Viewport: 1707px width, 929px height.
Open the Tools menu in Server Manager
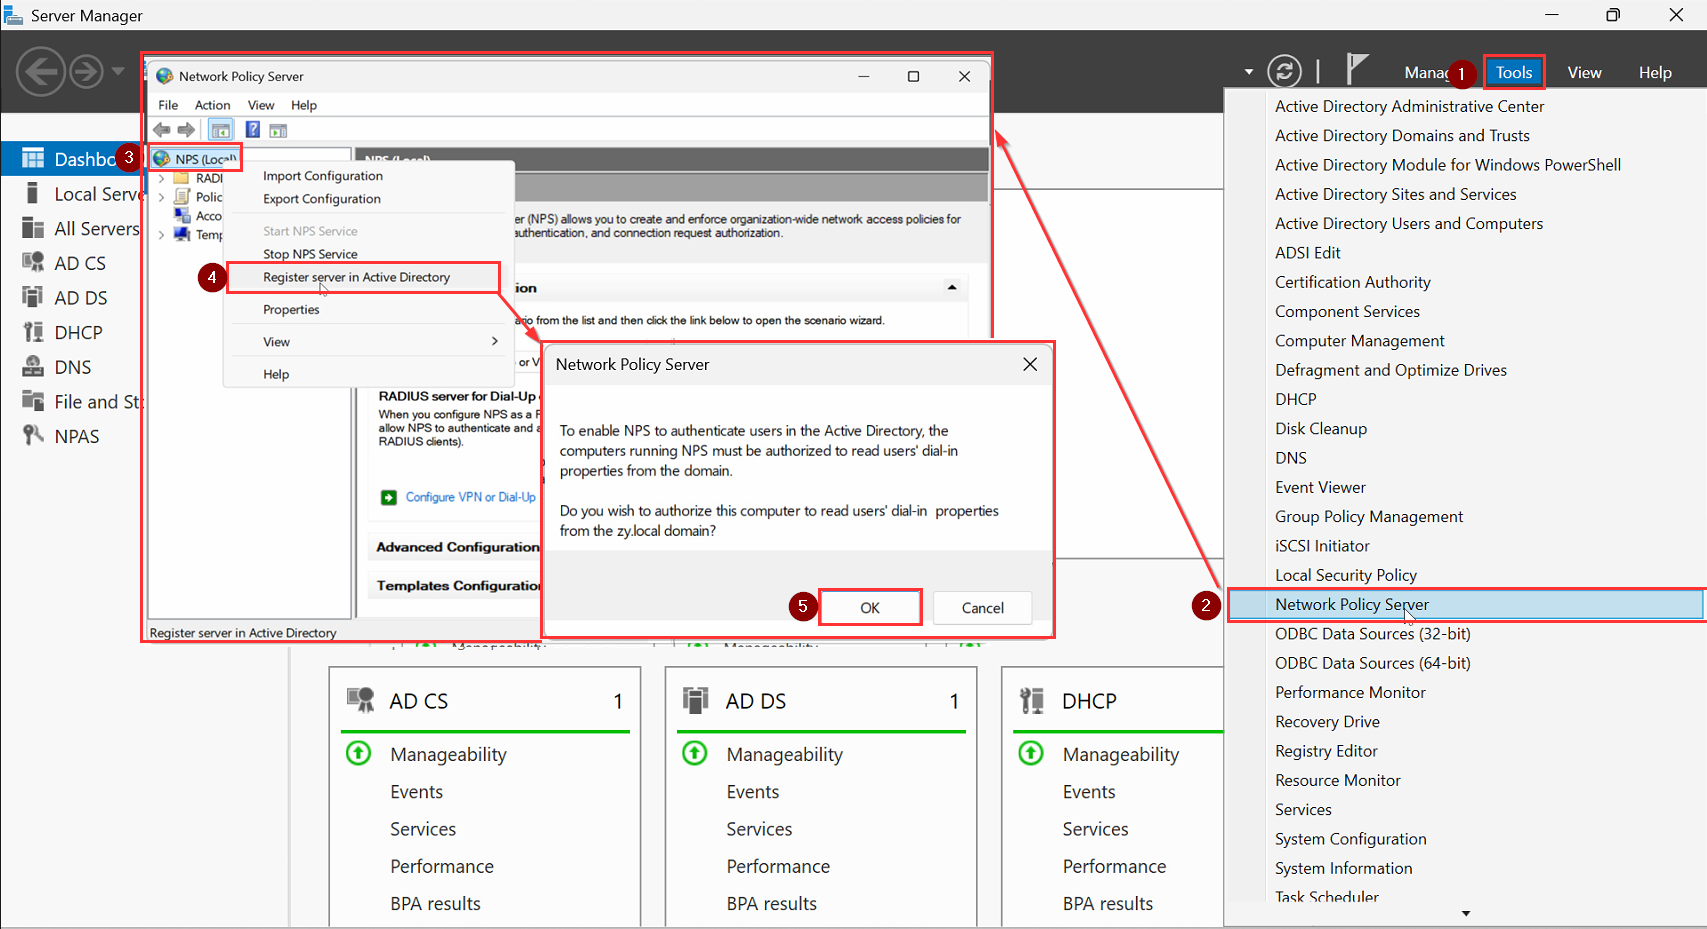pos(1514,72)
